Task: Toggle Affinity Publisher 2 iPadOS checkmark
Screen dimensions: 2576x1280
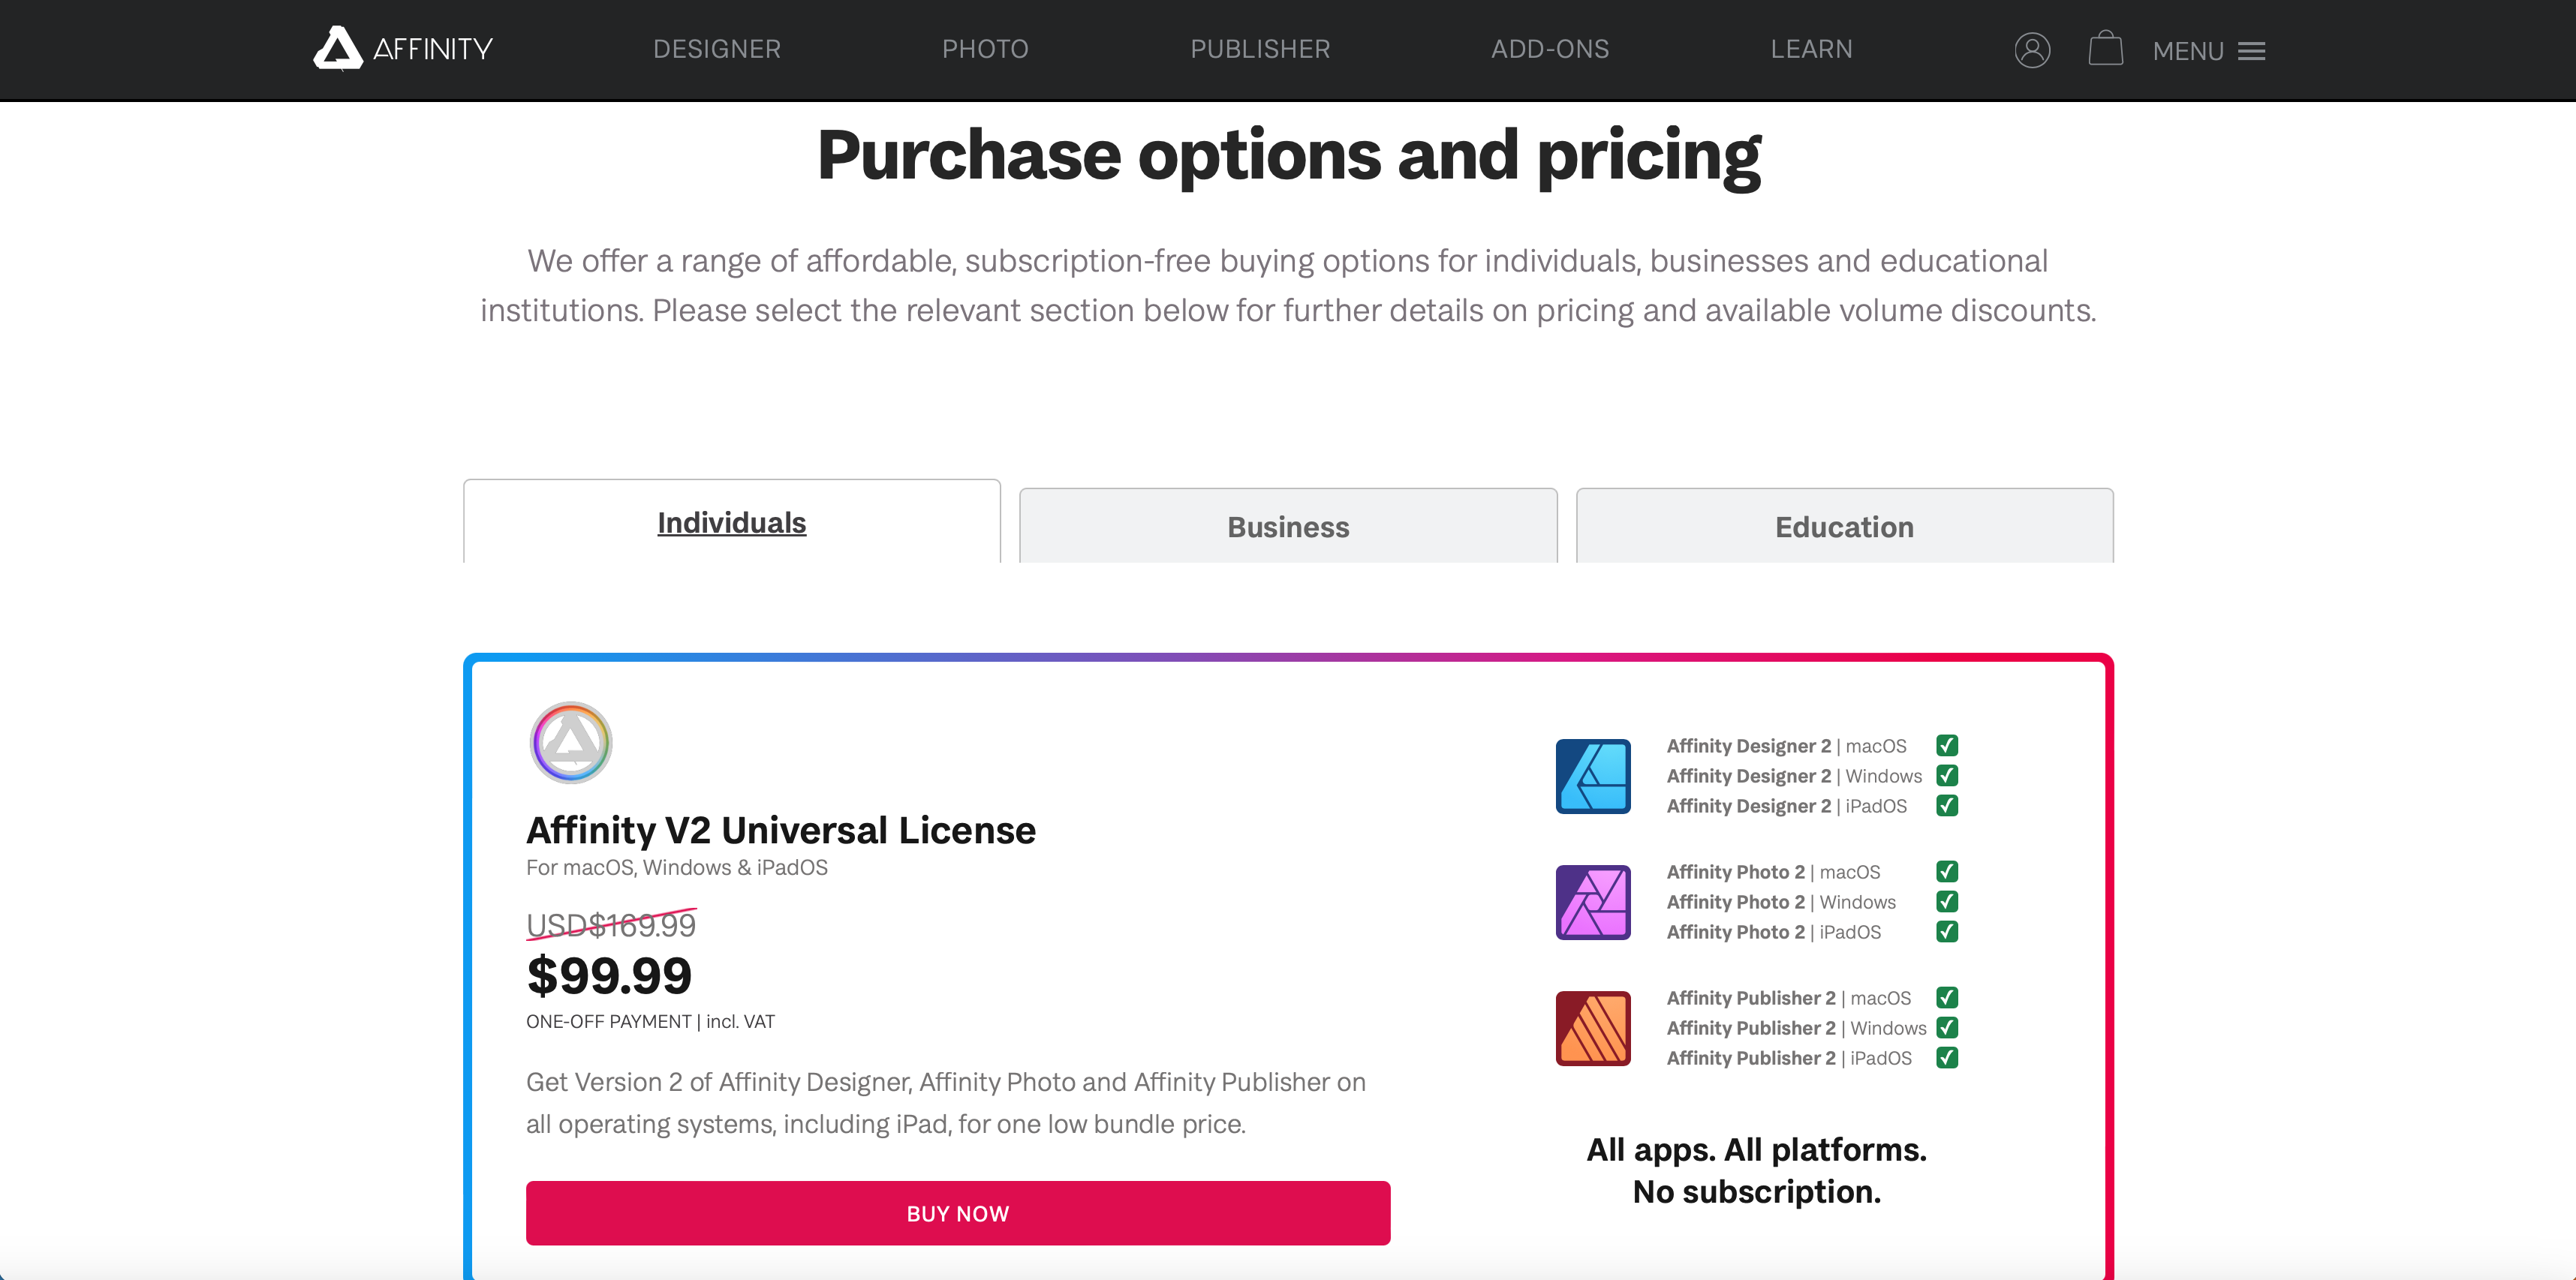Action: click(x=1946, y=1058)
